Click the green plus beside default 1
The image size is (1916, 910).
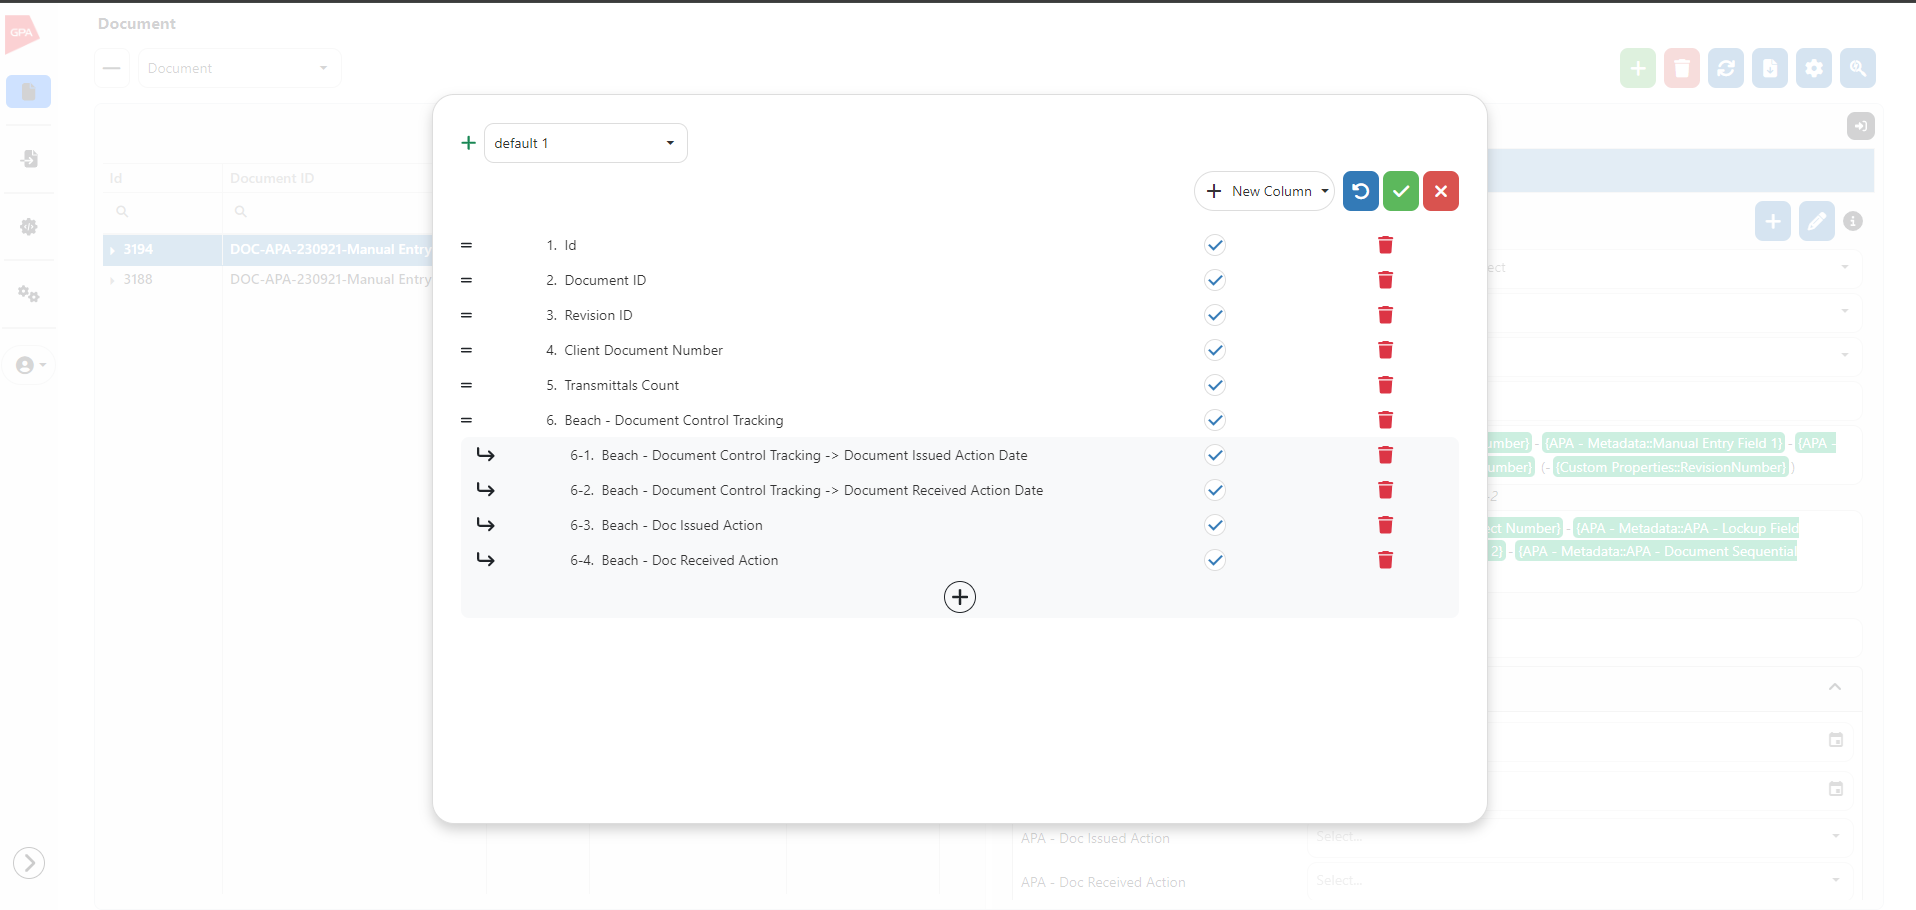tap(468, 143)
